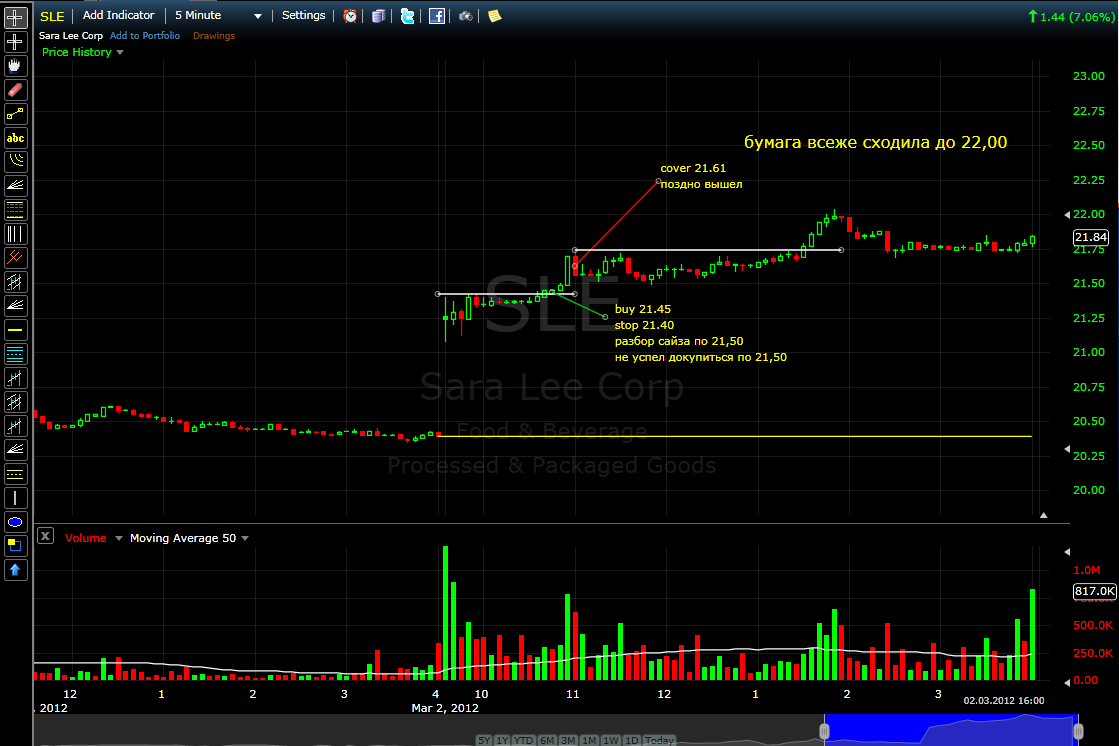This screenshot has height=746, width=1119.
Task: Select the 'cover 21.61' annotation text
Action: (x=693, y=168)
